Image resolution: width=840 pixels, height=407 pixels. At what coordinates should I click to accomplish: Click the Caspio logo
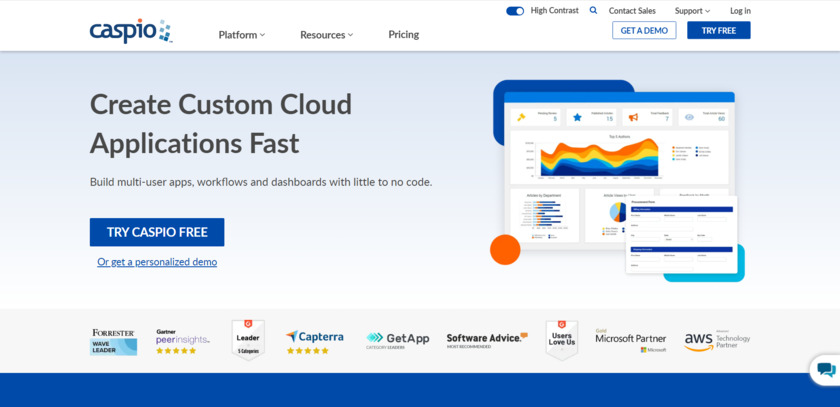pyautogui.click(x=131, y=31)
